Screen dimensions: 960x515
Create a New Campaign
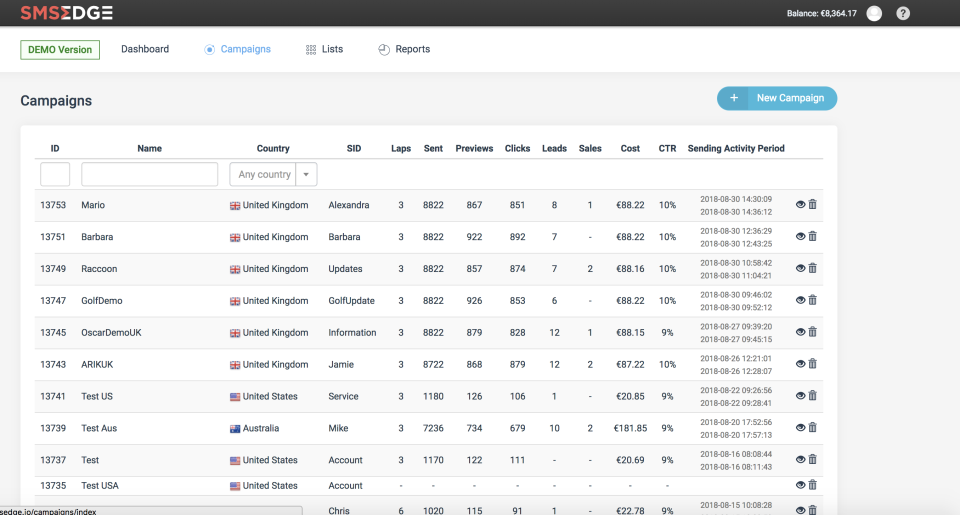pyautogui.click(x=777, y=98)
